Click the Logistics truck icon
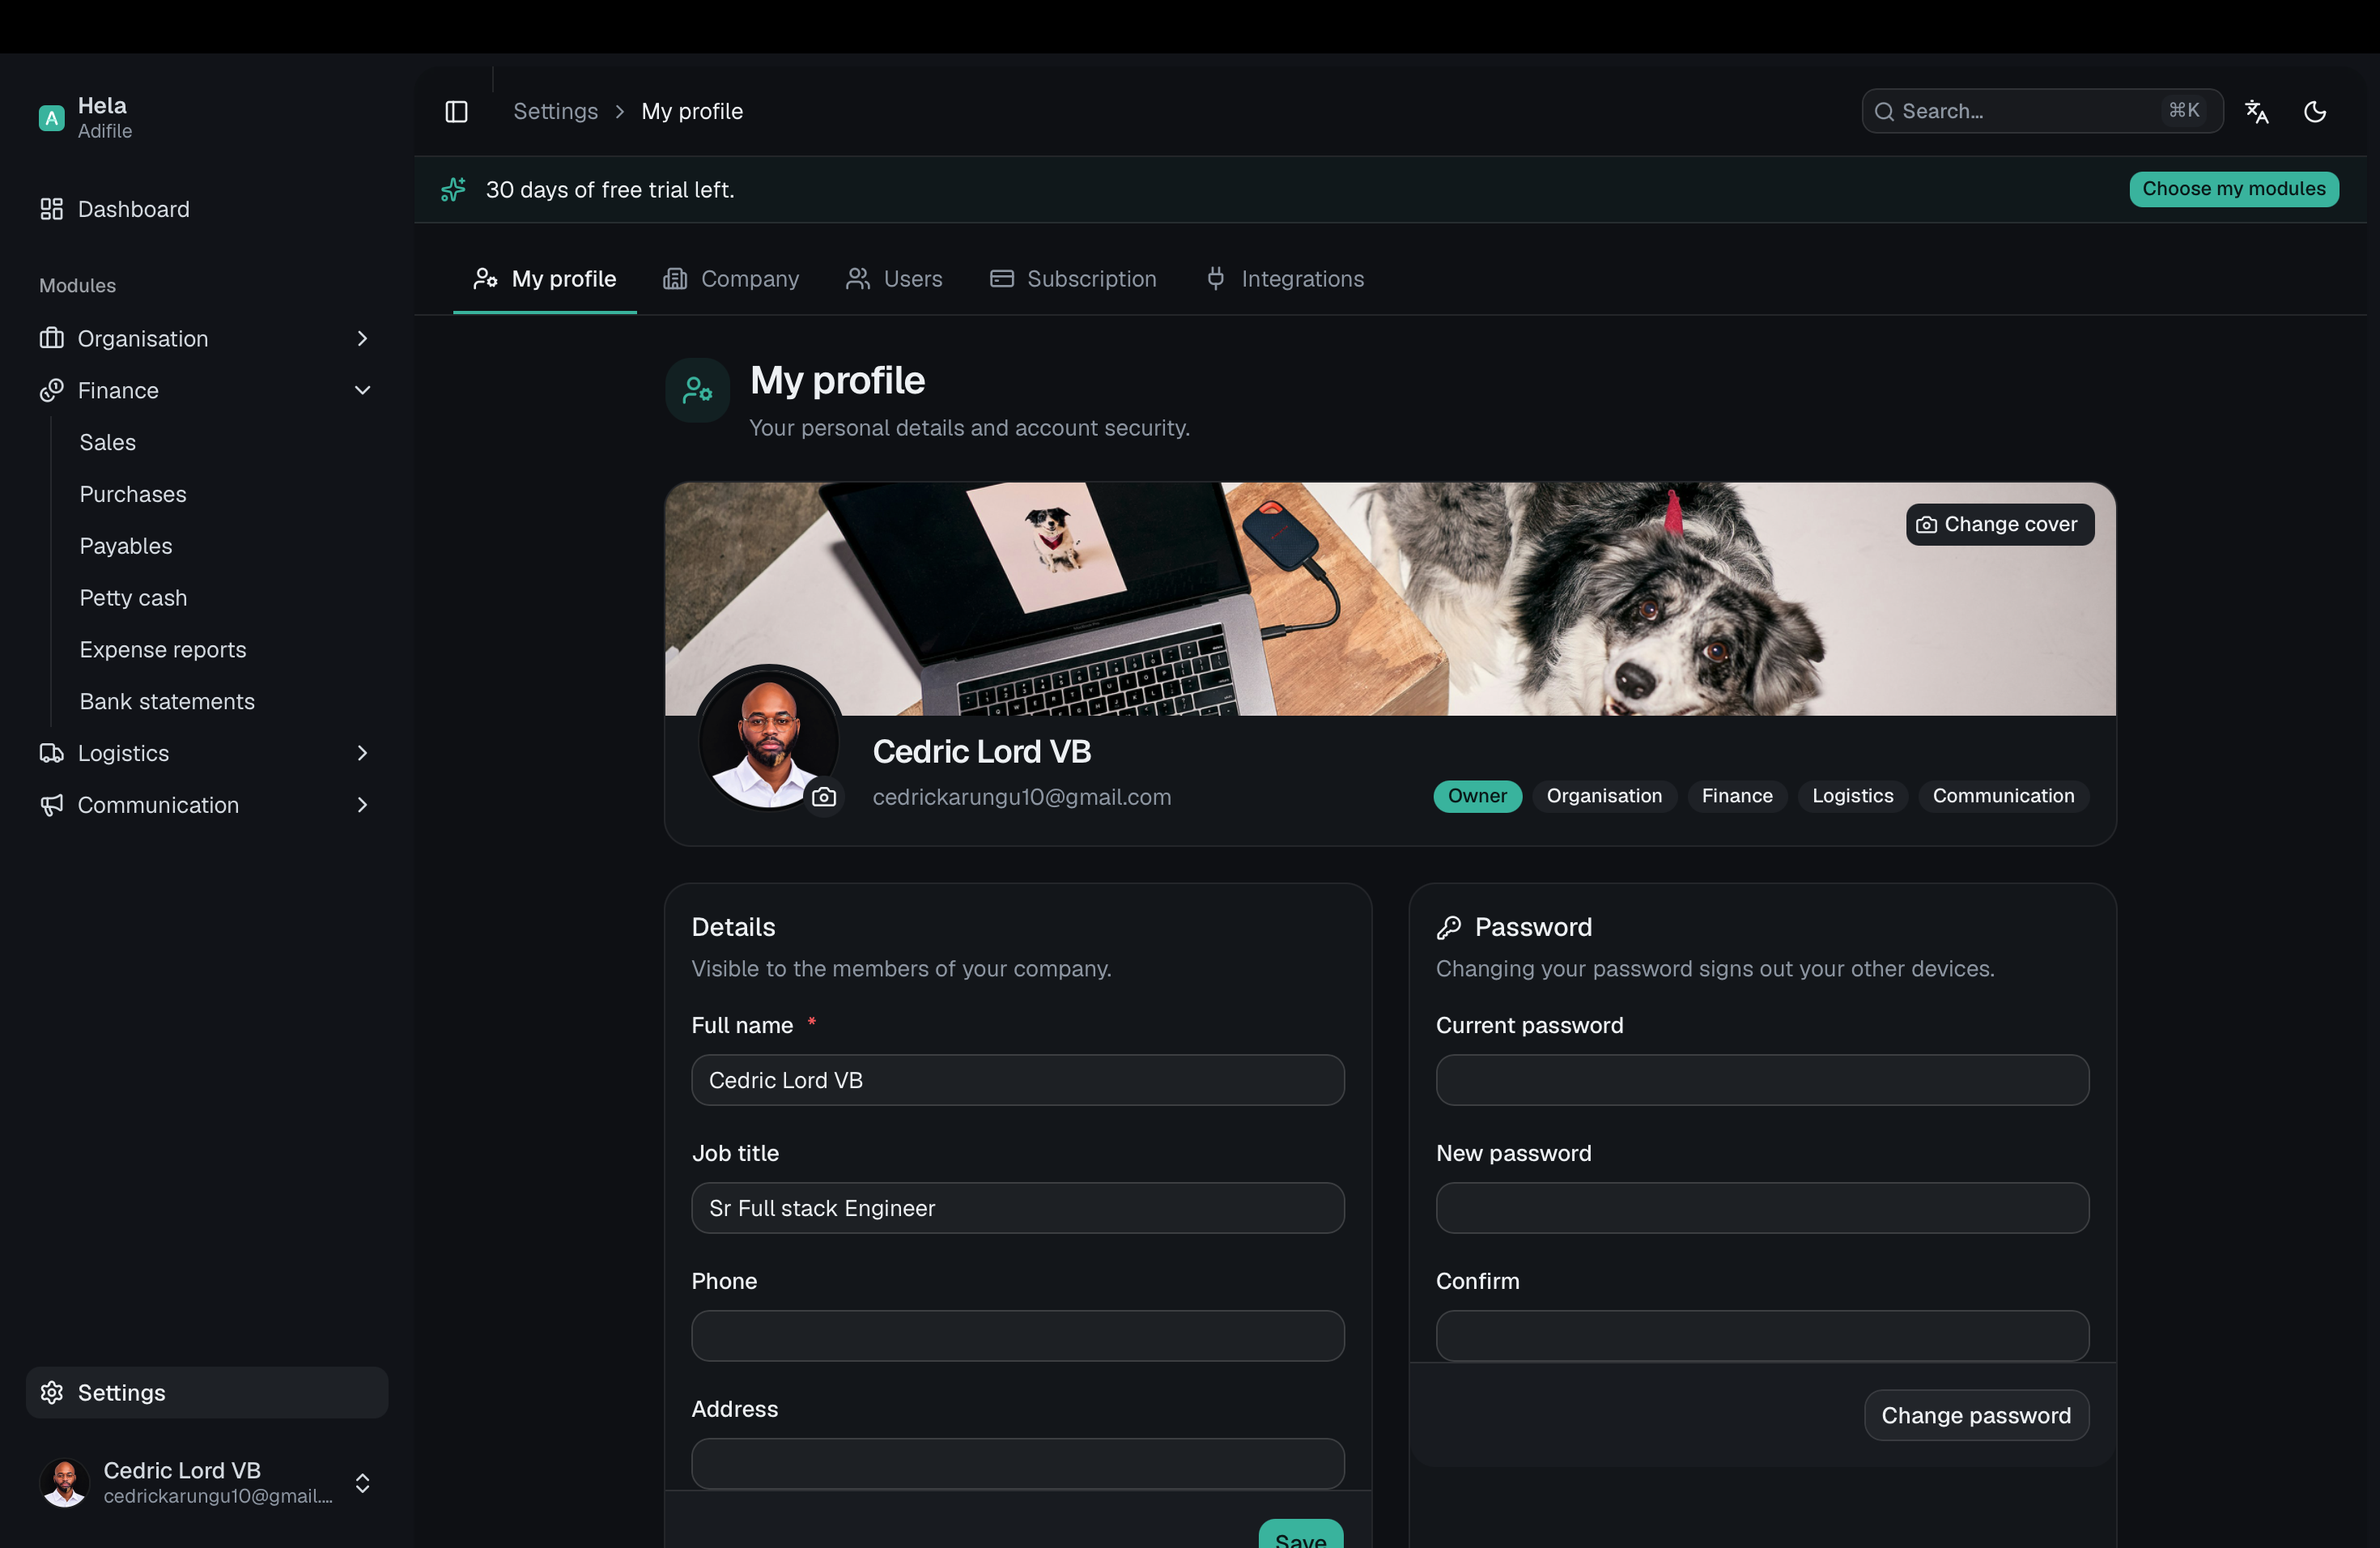2380x1548 pixels. click(x=51, y=753)
